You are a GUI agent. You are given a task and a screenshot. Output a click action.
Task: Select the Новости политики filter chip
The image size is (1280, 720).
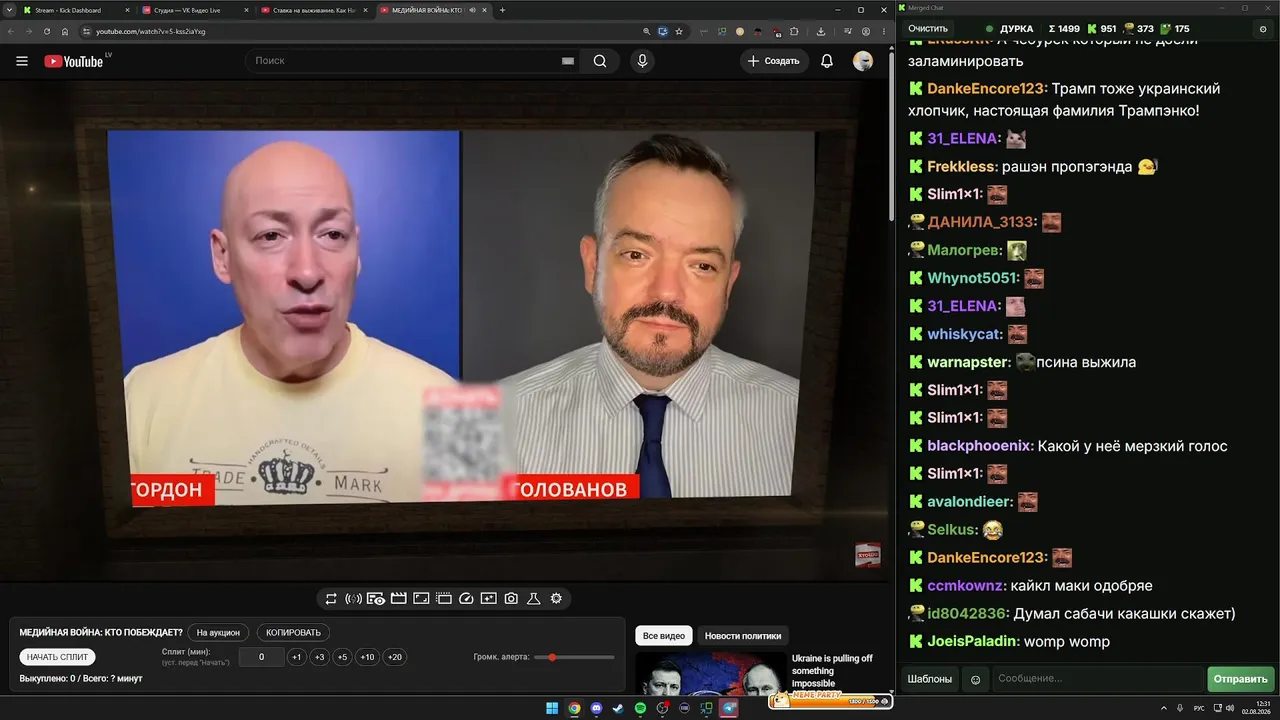click(743, 636)
